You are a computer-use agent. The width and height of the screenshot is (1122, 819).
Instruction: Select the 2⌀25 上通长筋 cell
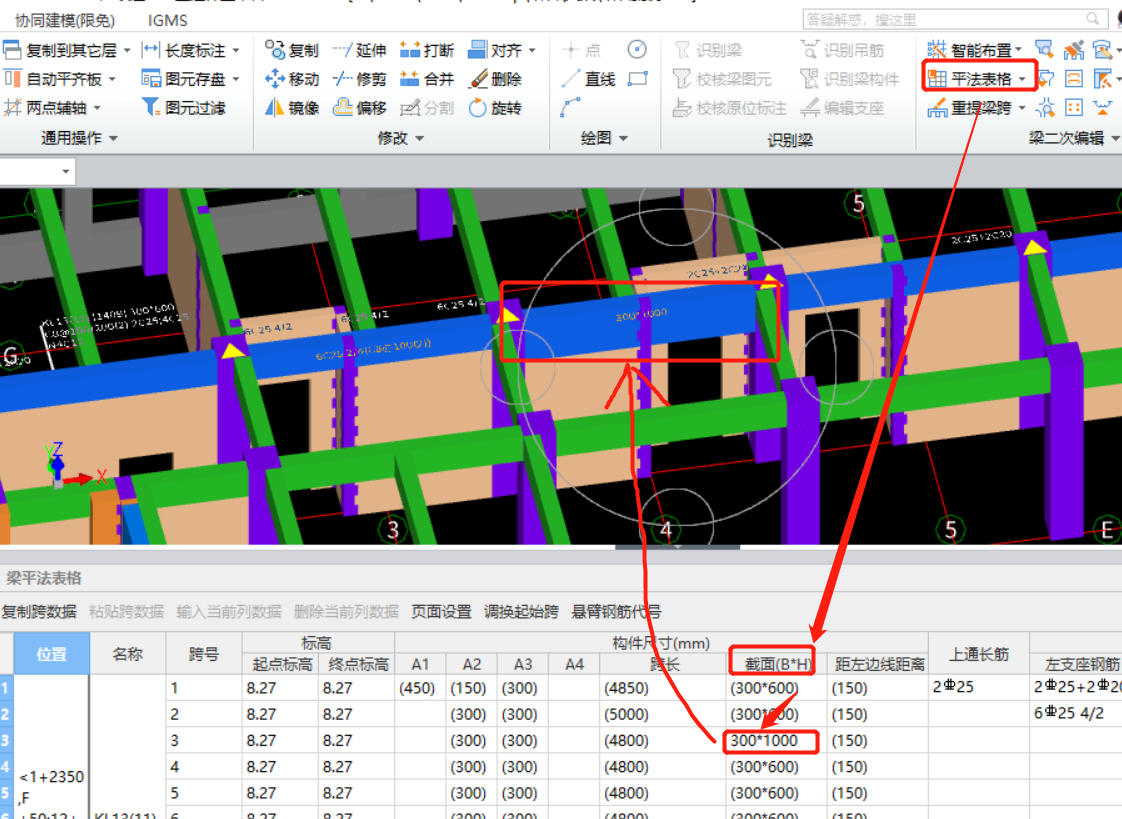coord(979,687)
